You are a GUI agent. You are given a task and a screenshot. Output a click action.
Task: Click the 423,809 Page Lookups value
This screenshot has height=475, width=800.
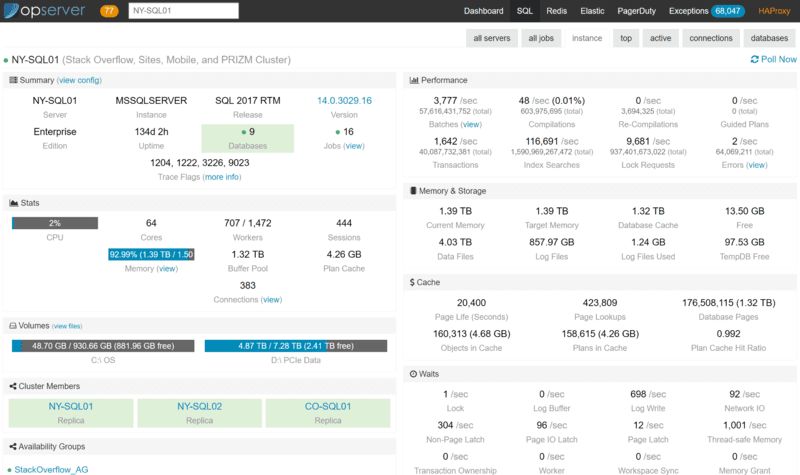[599, 303]
